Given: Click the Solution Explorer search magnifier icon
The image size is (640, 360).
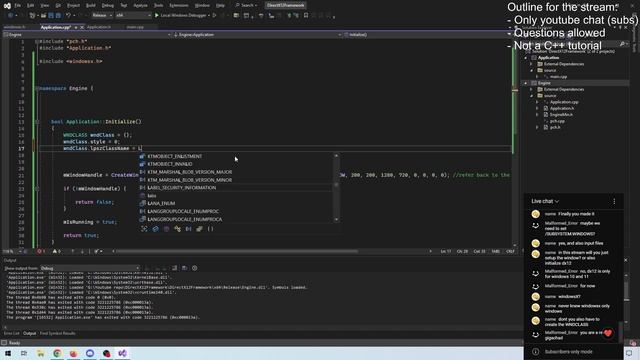Looking at the screenshot, I should click(622, 44).
